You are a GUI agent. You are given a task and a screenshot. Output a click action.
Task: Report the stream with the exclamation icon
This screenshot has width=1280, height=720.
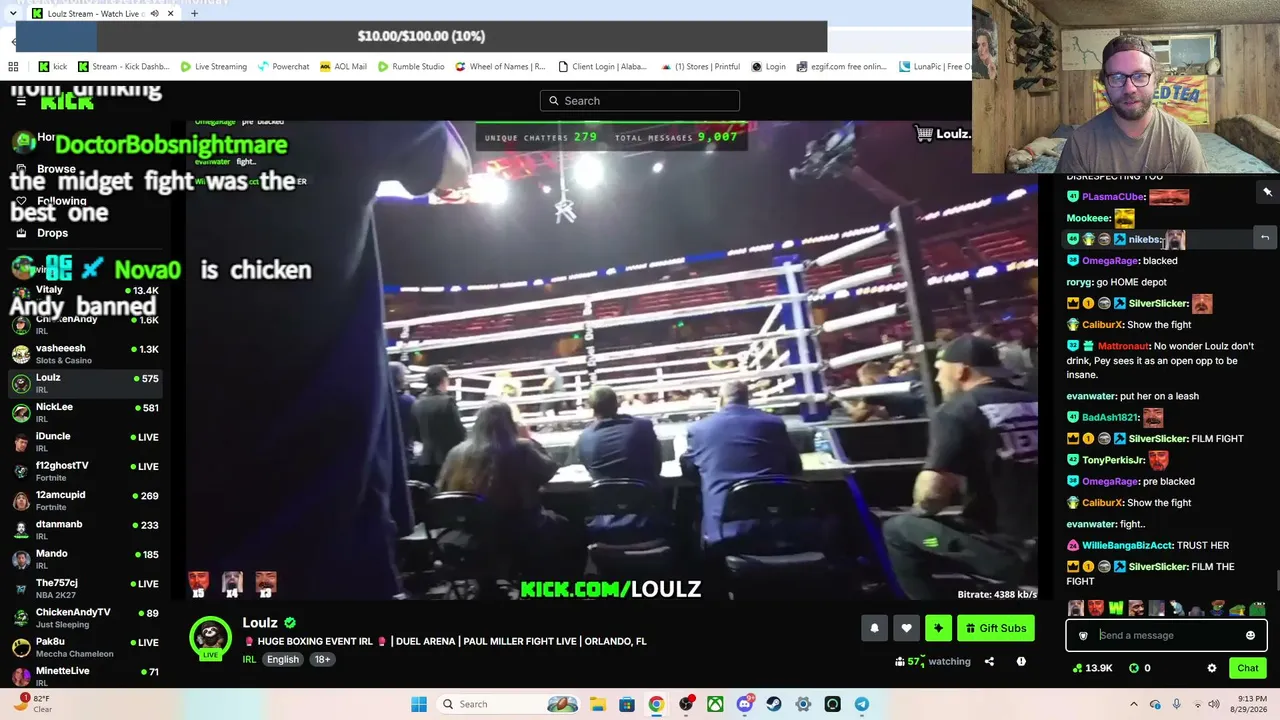coord(1021,661)
